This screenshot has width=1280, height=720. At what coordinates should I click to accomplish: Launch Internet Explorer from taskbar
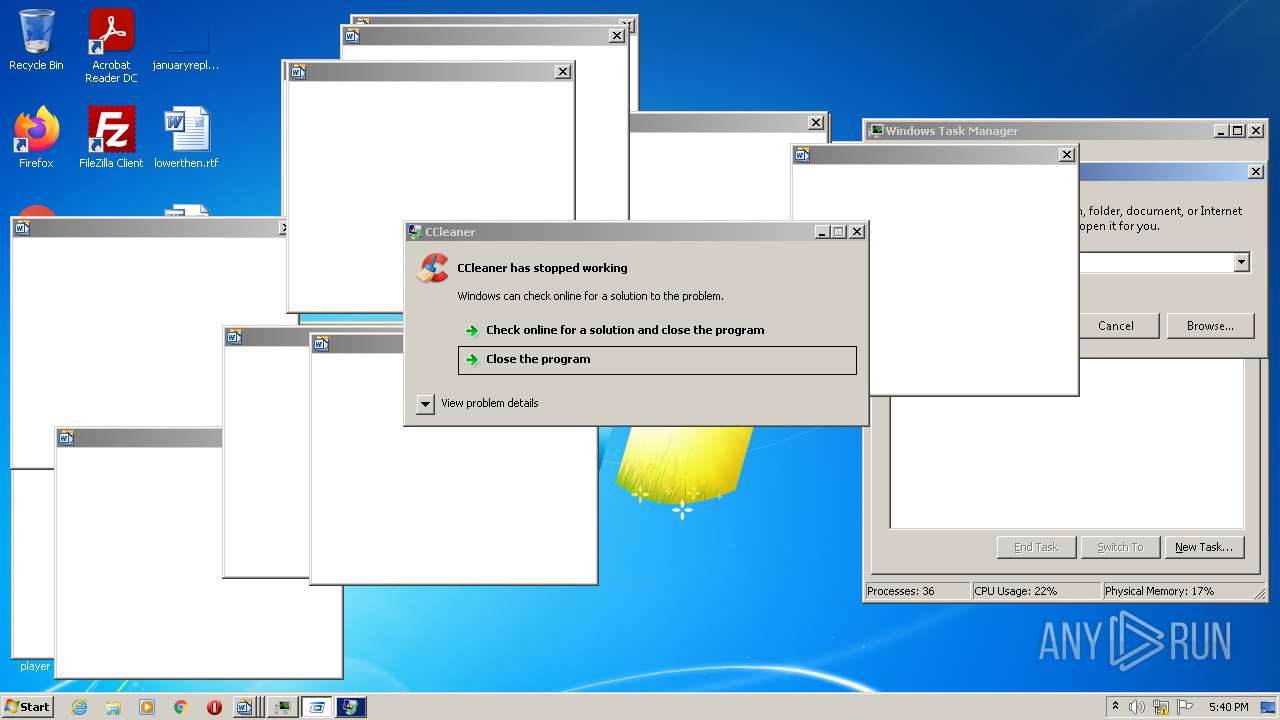click(79, 707)
